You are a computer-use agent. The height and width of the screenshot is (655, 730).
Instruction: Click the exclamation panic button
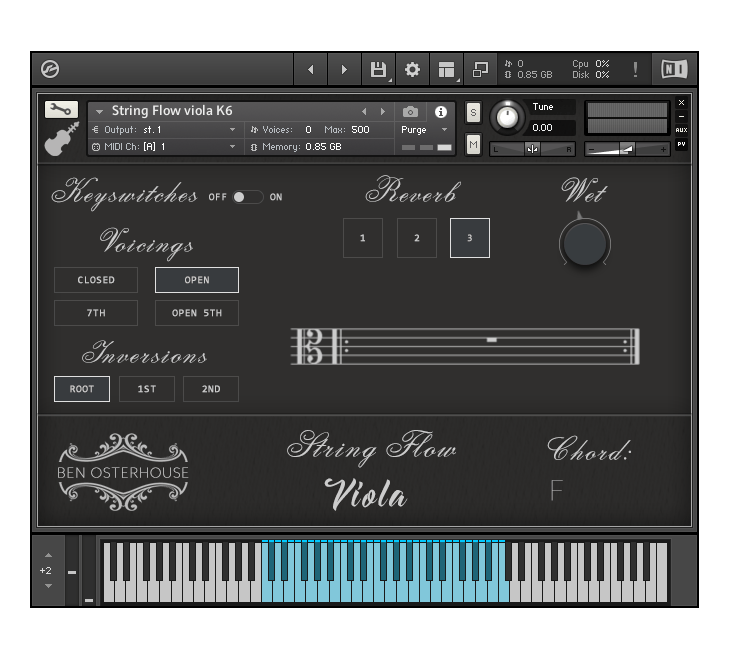(635, 70)
